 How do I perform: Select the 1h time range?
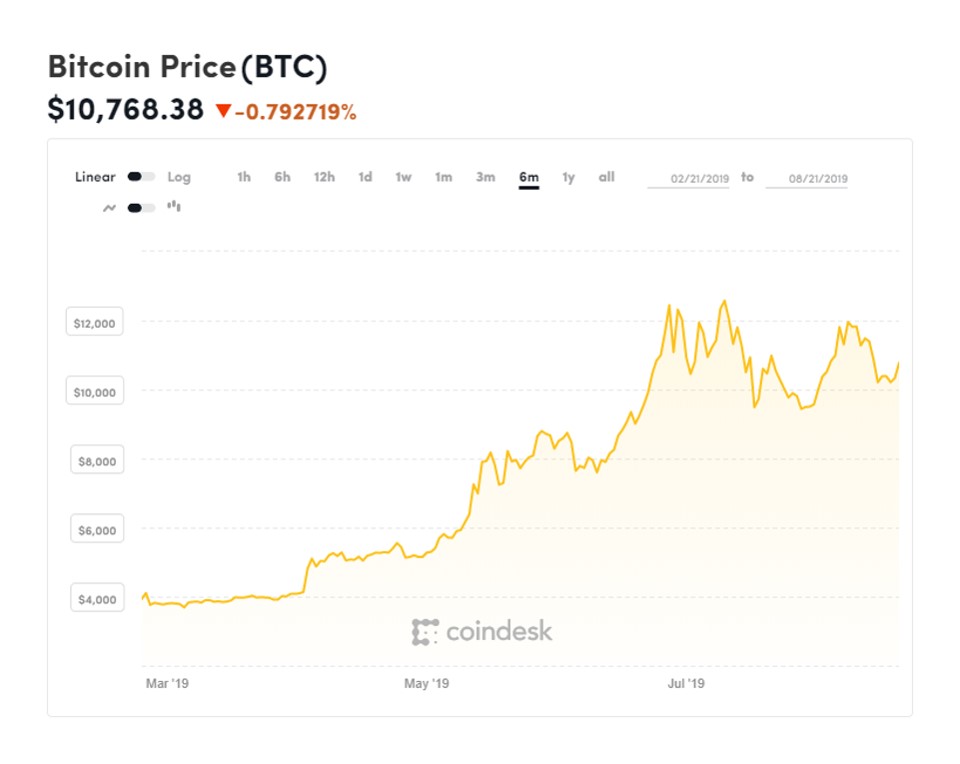tap(244, 177)
